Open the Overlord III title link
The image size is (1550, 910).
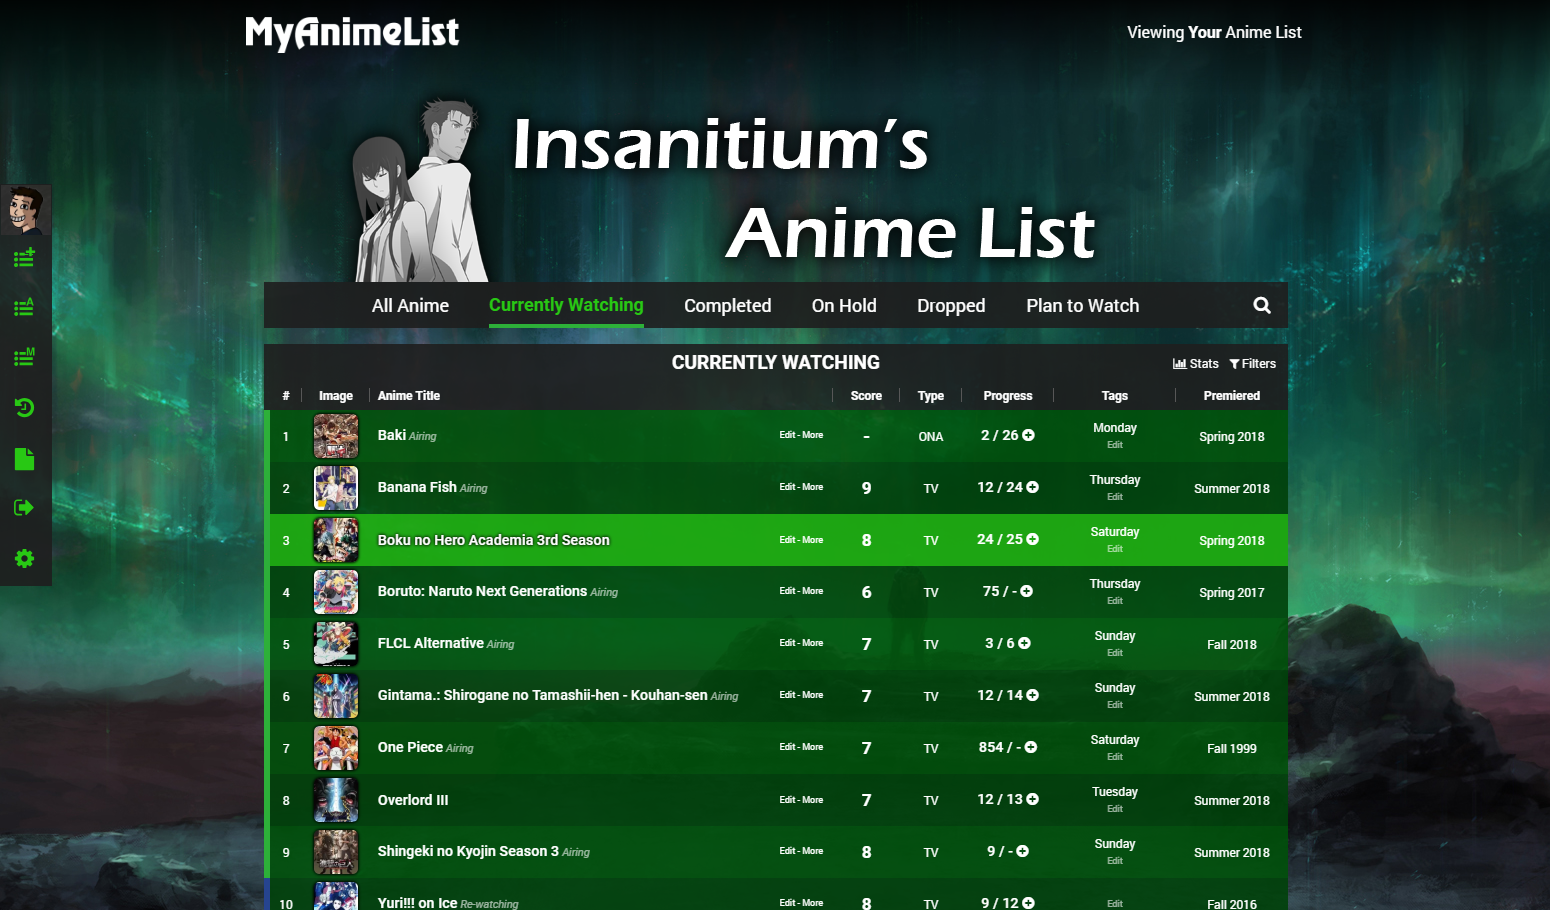pyautogui.click(x=413, y=800)
